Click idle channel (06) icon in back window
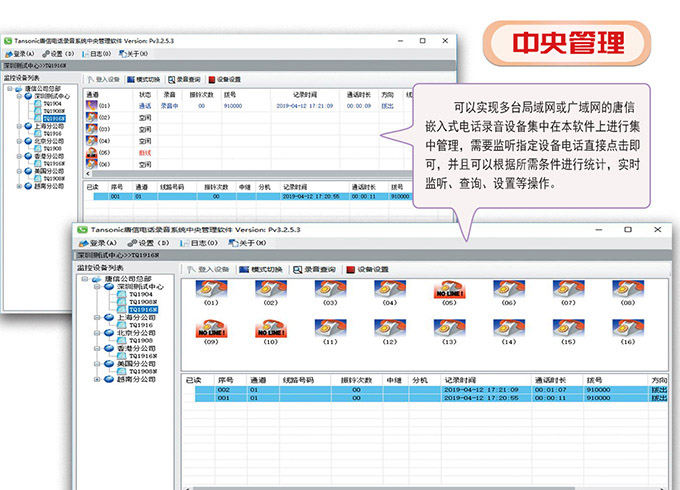The image size is (680, 490). (92, 164)
